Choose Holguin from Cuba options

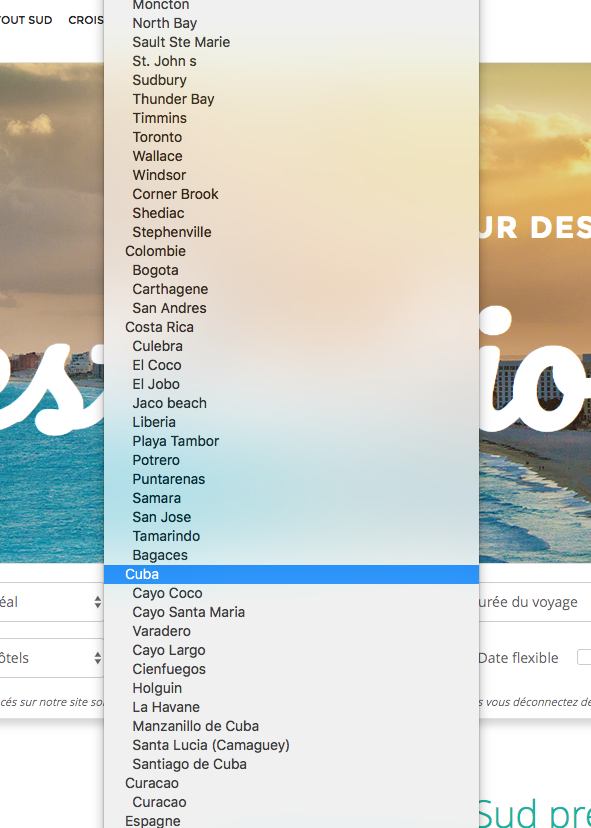pos(291,688)
